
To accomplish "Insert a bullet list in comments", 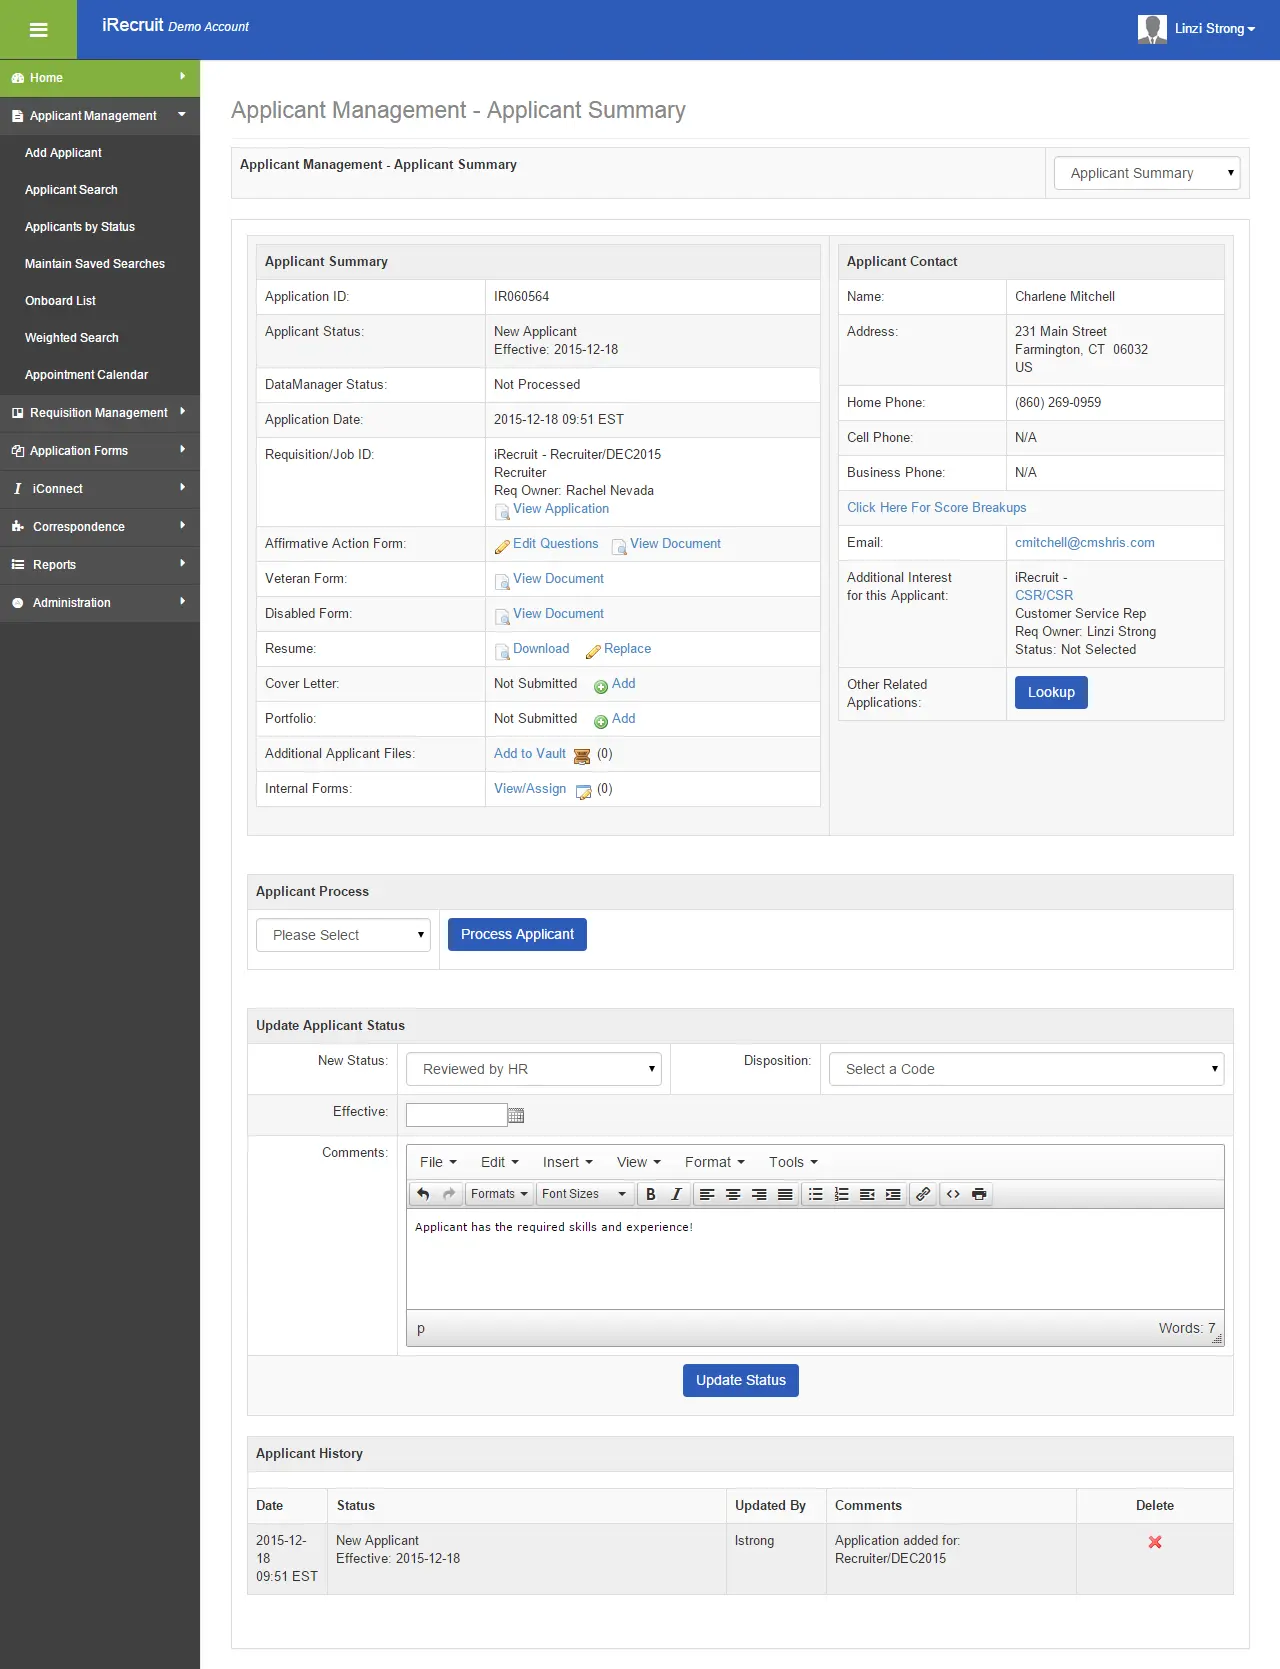I will point(815,1194).
